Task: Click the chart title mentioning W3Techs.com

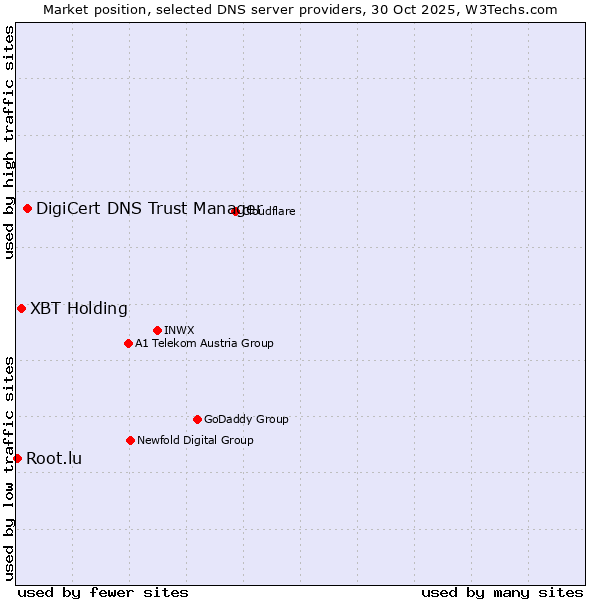Action: click(300, 9)
